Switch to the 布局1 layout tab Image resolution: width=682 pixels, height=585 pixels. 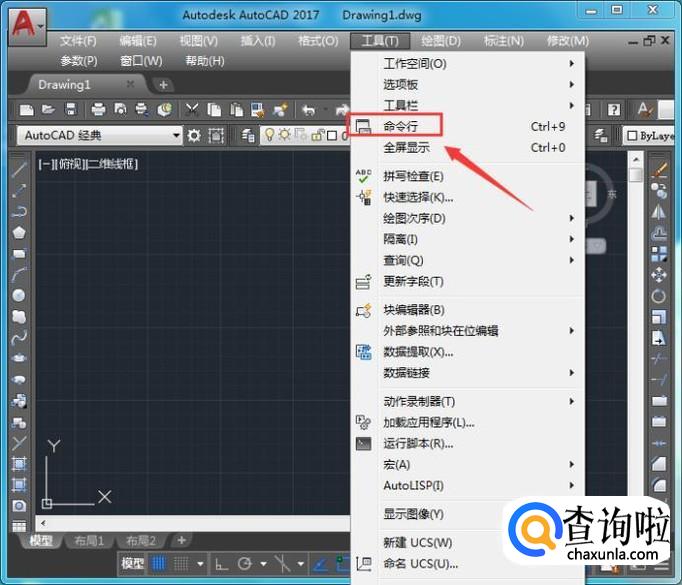89,541
